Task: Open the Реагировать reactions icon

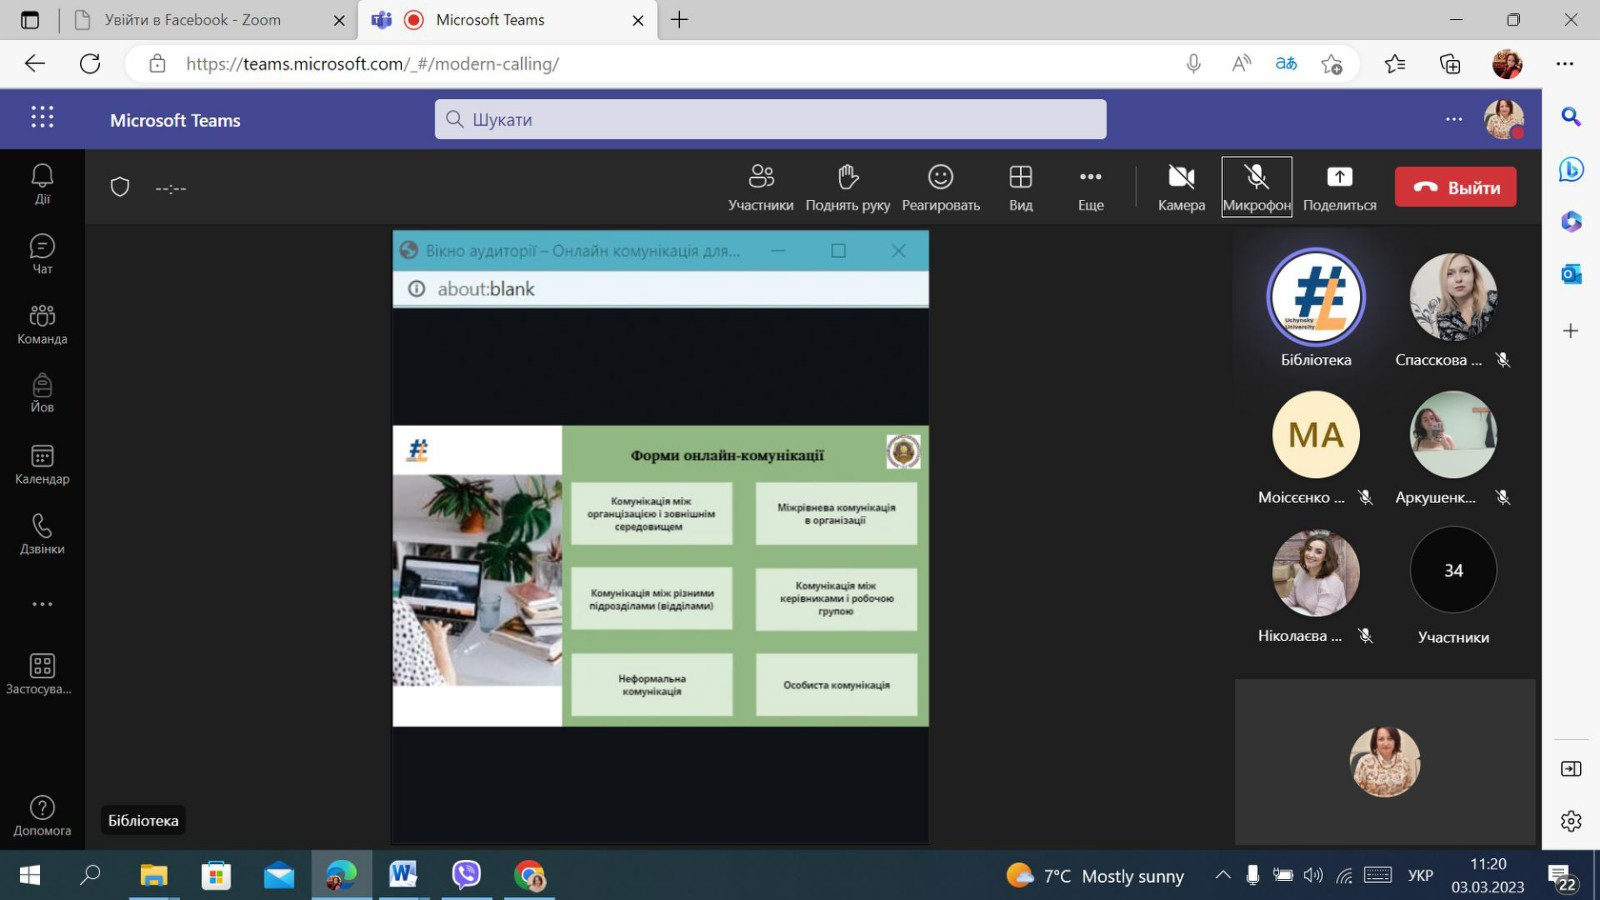Action: tap(940, 187)
